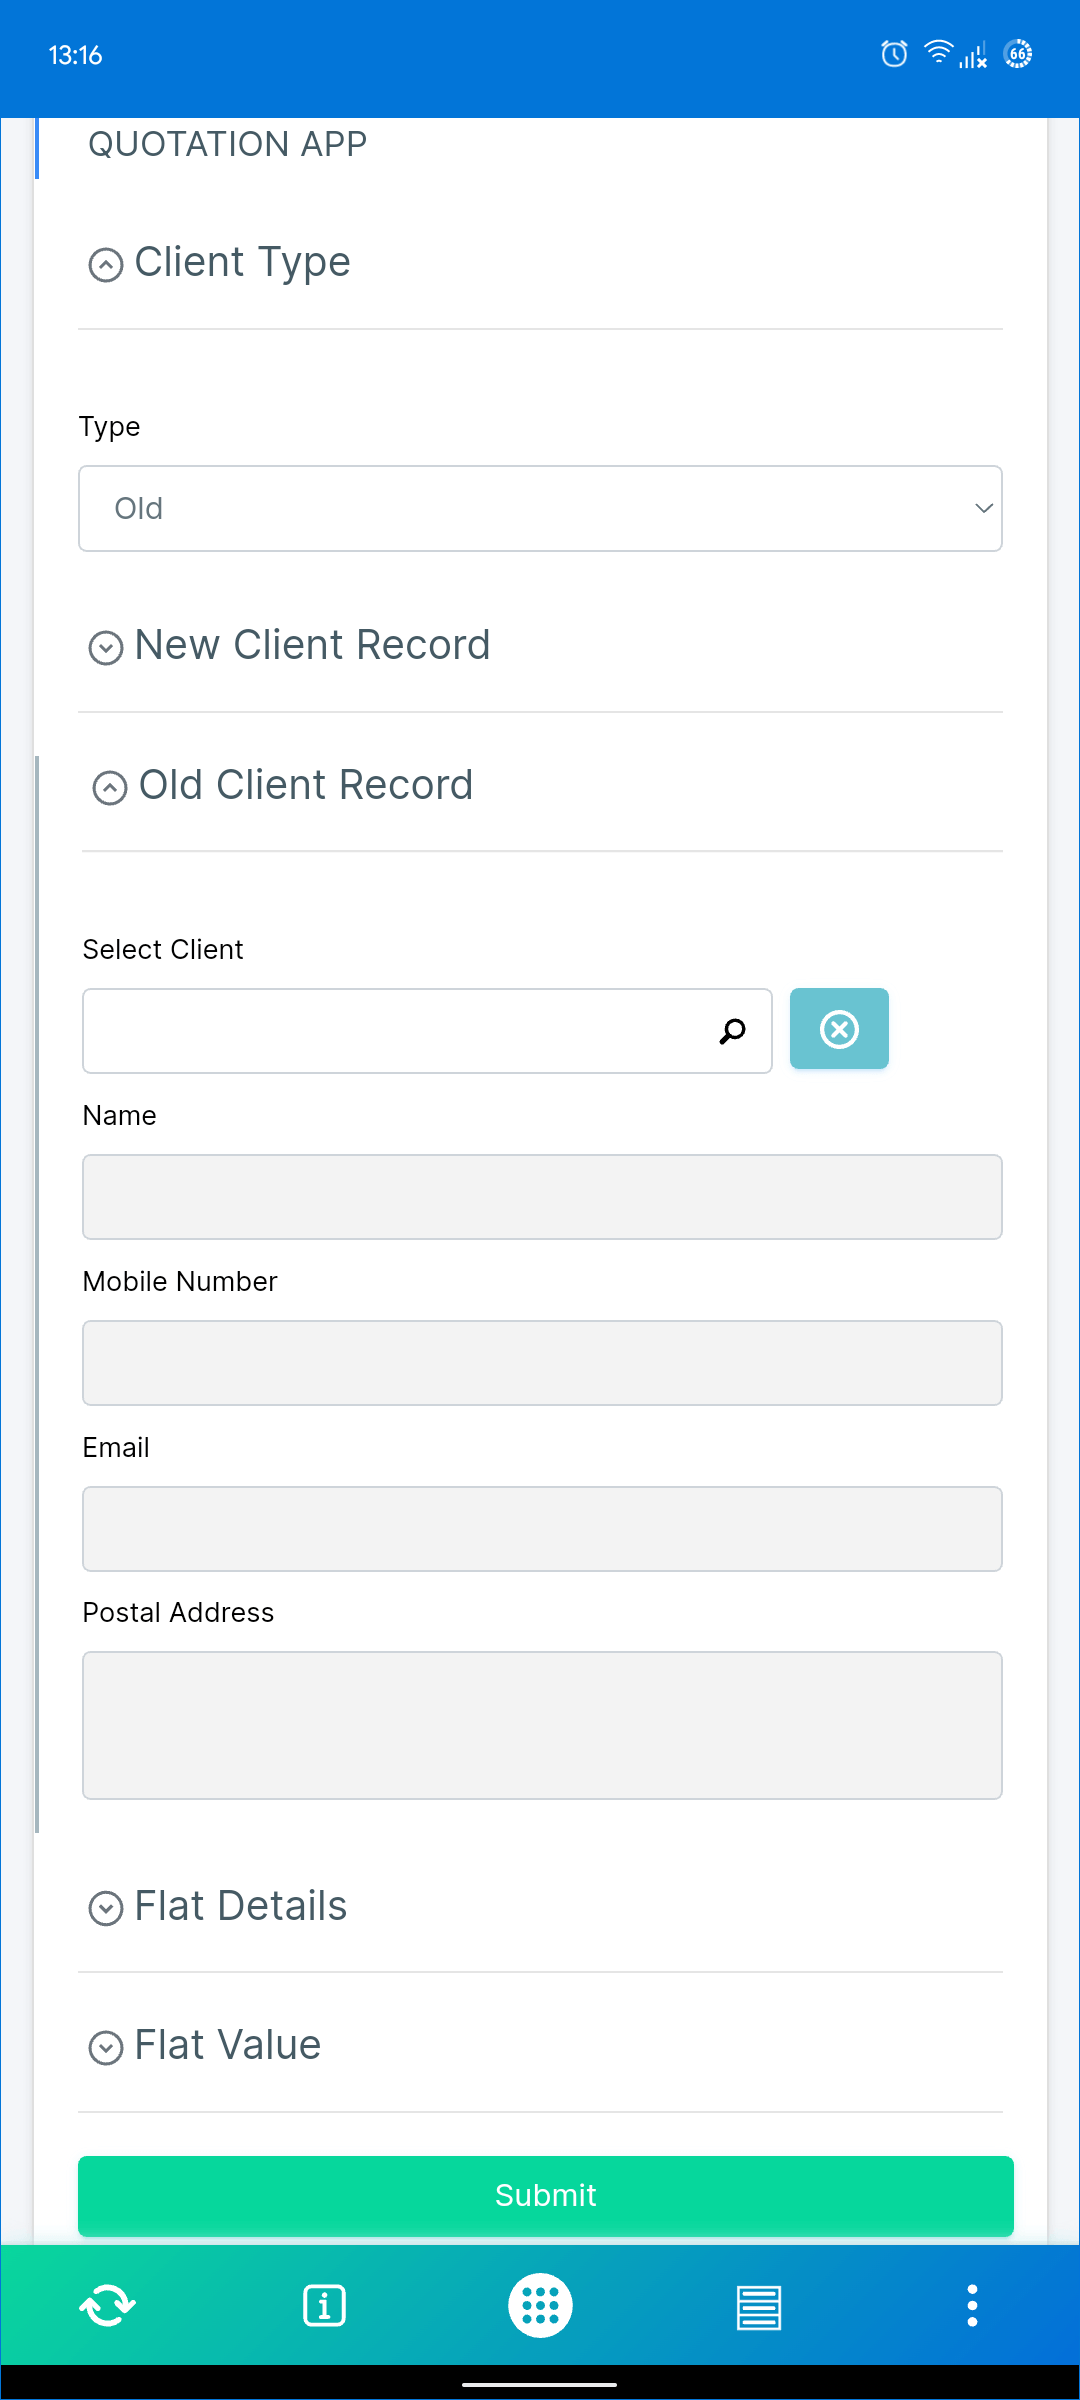Image resolution: width=1080 pixels, height=2400 pixels.
Task: Open the apps grid icon in bottom bar
Action: click(540, 2306)
